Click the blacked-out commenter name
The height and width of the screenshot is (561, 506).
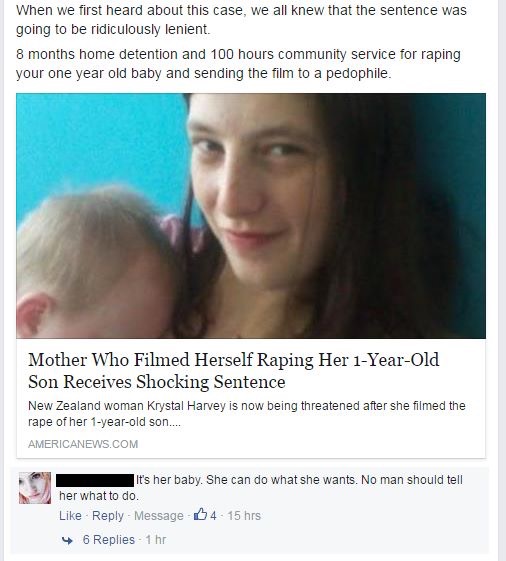(95, 480)
